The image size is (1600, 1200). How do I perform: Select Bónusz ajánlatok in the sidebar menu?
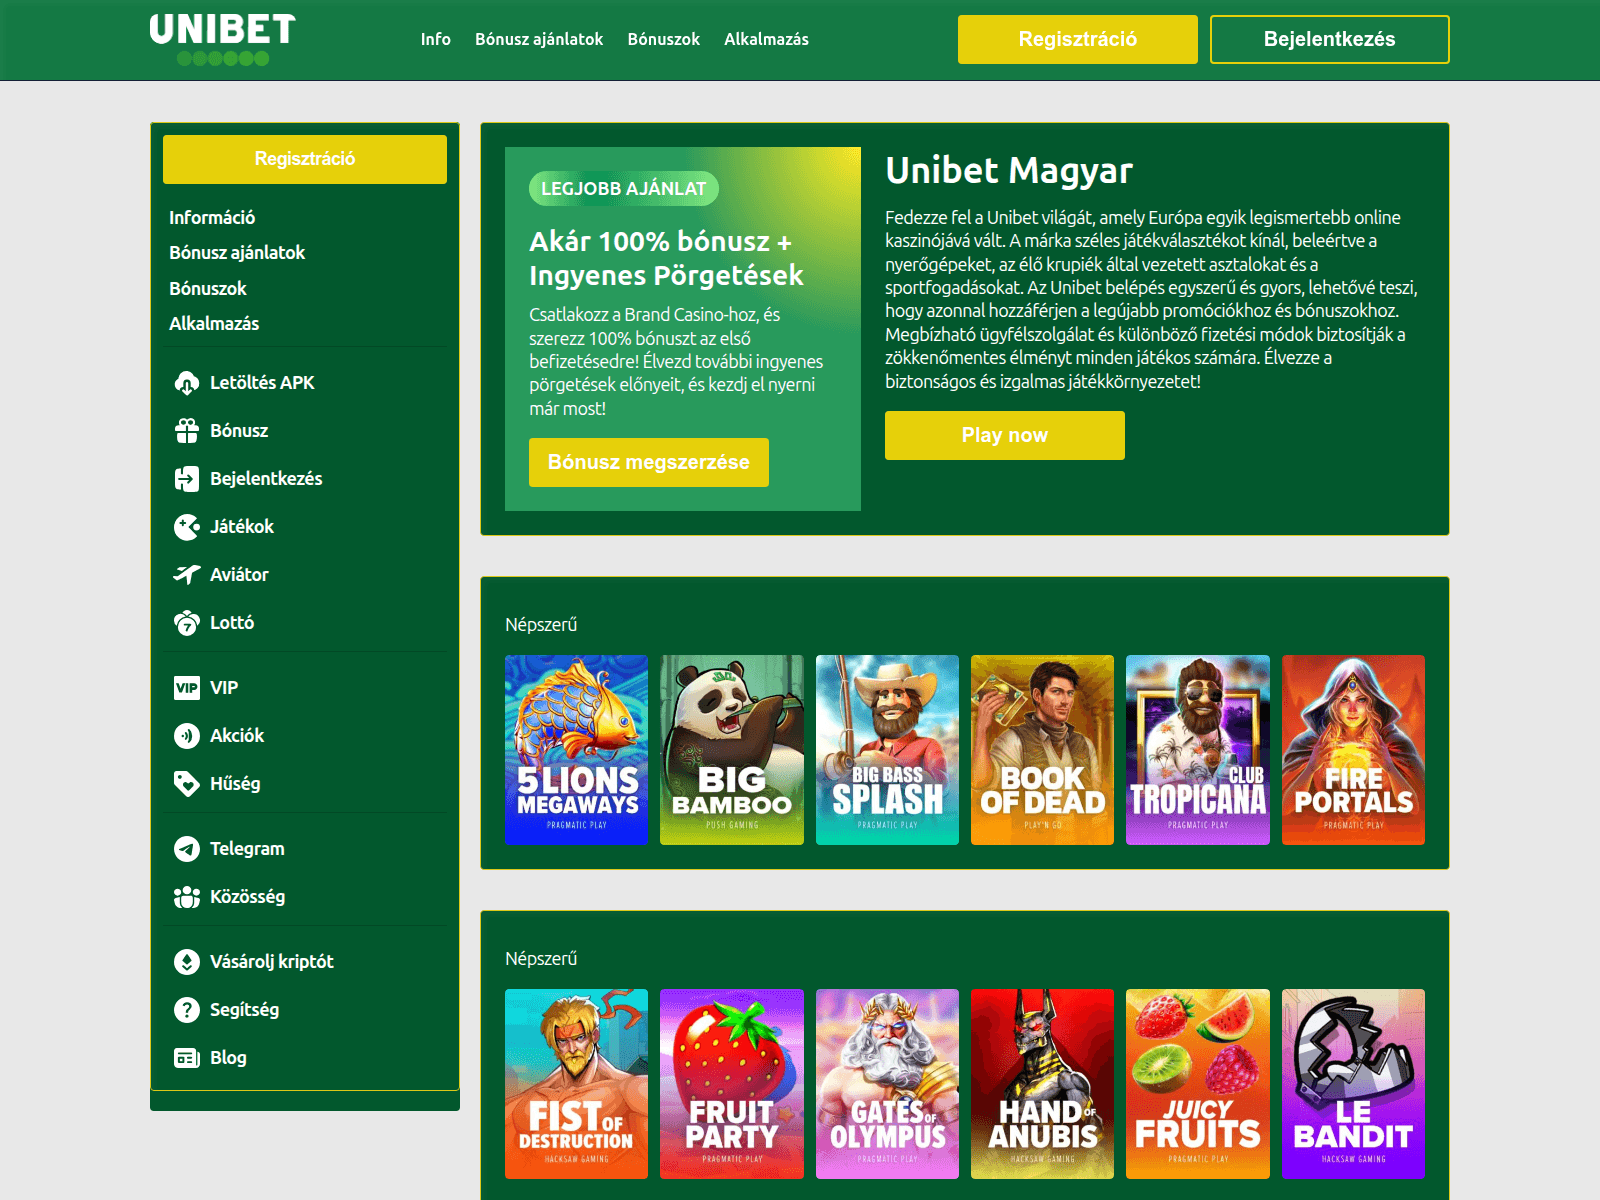237,252
